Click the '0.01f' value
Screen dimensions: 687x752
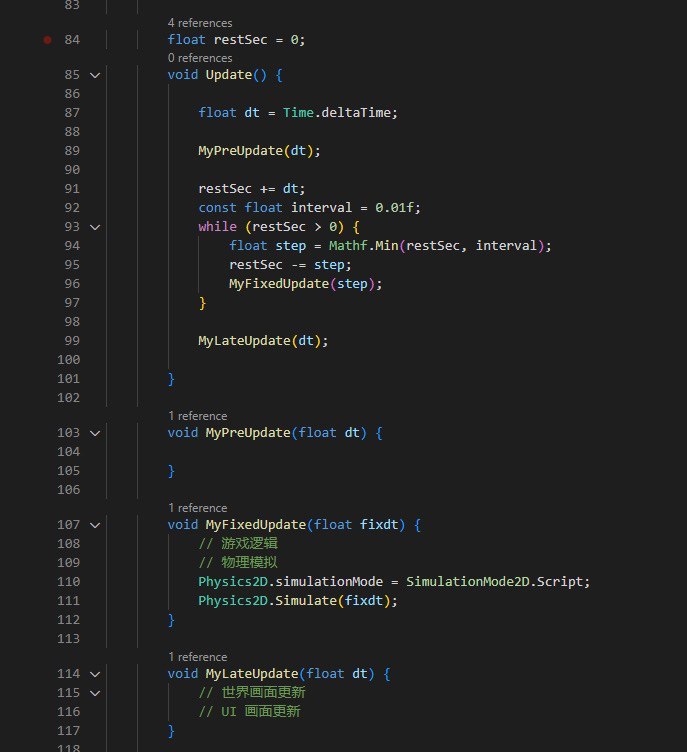[394, 208]
